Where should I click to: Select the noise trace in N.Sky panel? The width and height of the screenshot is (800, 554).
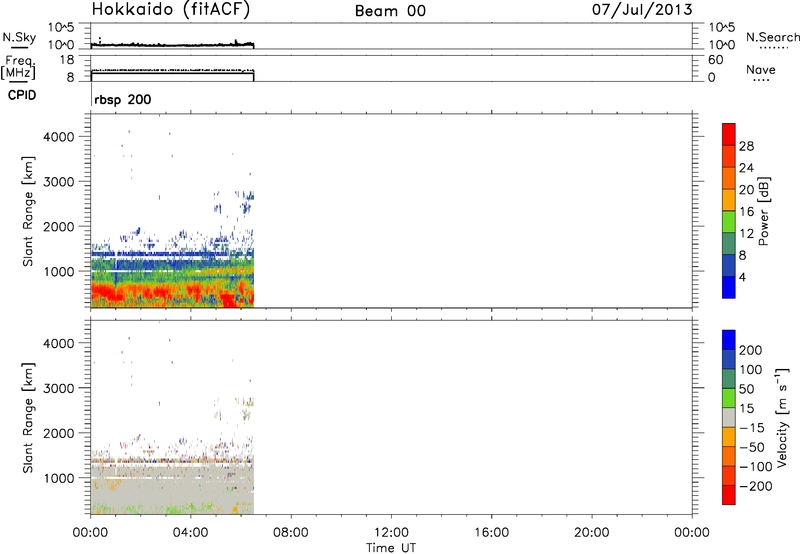coord(172,44)
